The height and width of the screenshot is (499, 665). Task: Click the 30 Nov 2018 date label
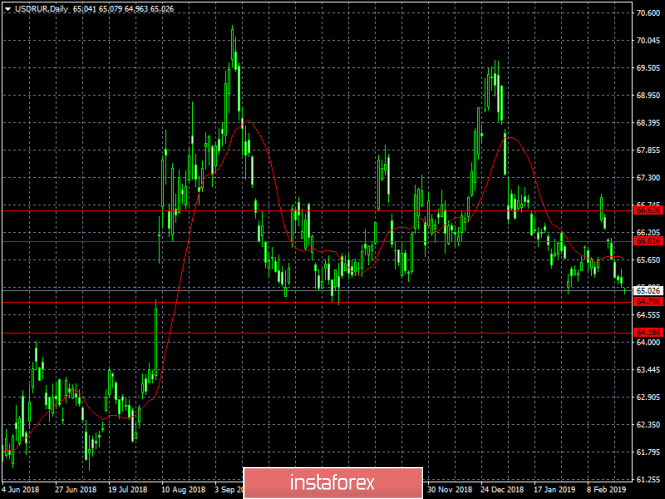[449, 490]
